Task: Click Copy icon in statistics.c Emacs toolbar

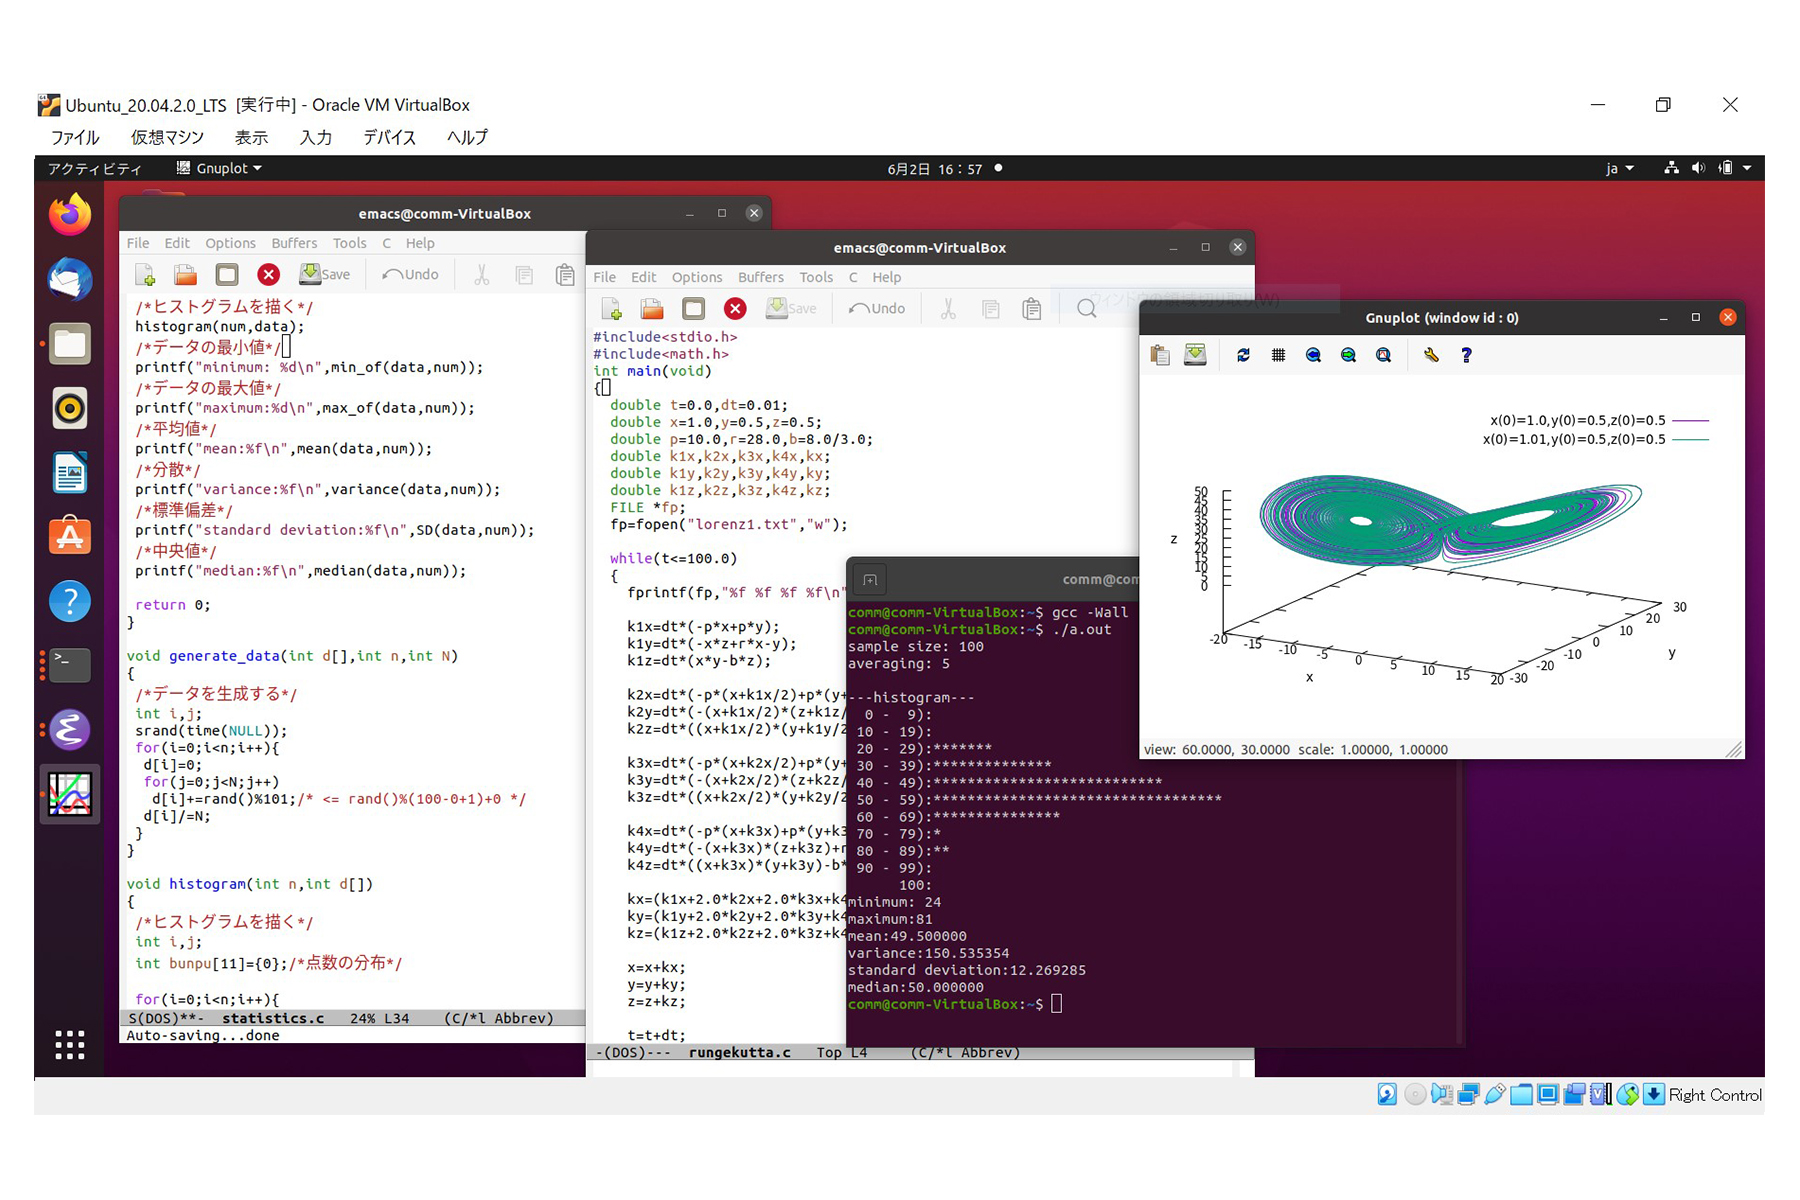Action: [523, 275]
